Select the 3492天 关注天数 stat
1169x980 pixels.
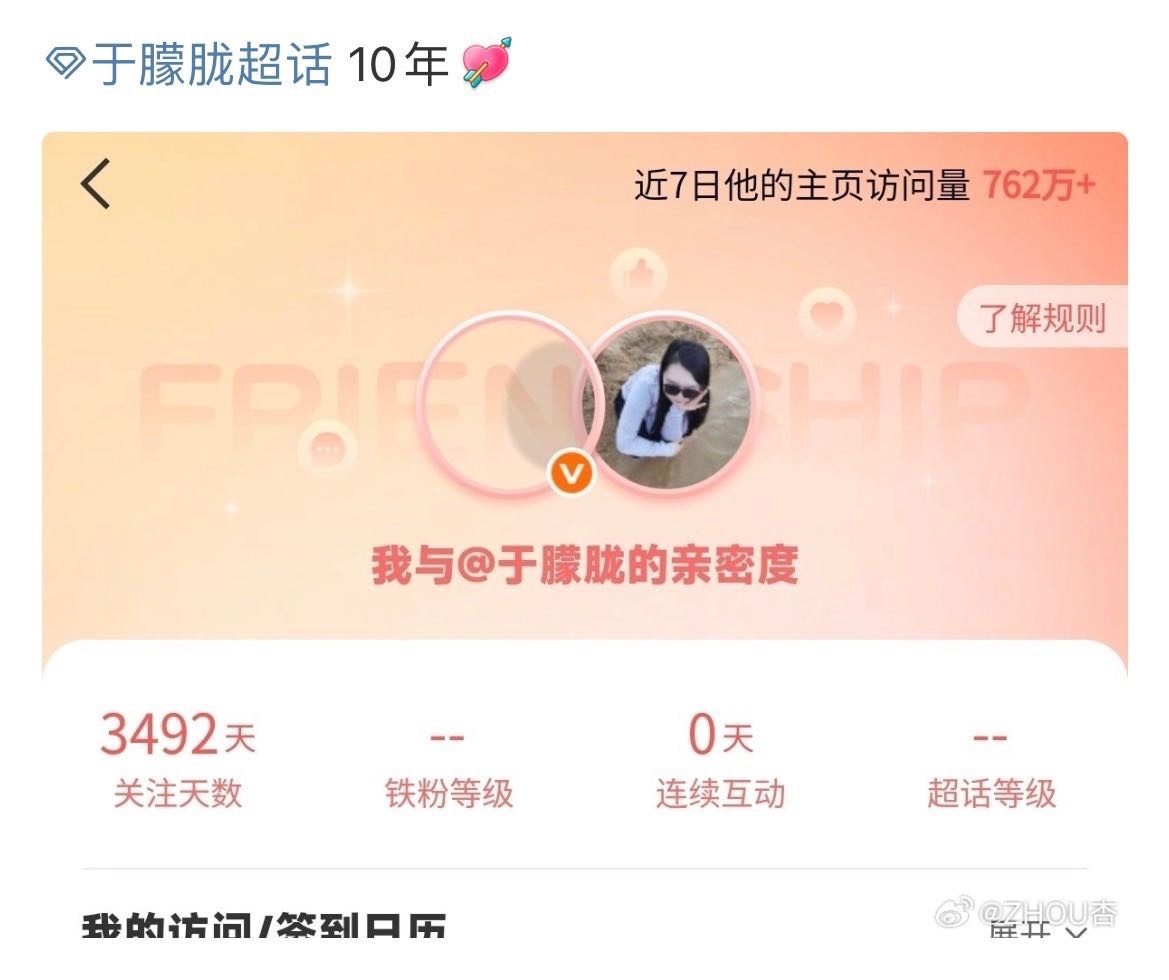click(x=177, y=759)
